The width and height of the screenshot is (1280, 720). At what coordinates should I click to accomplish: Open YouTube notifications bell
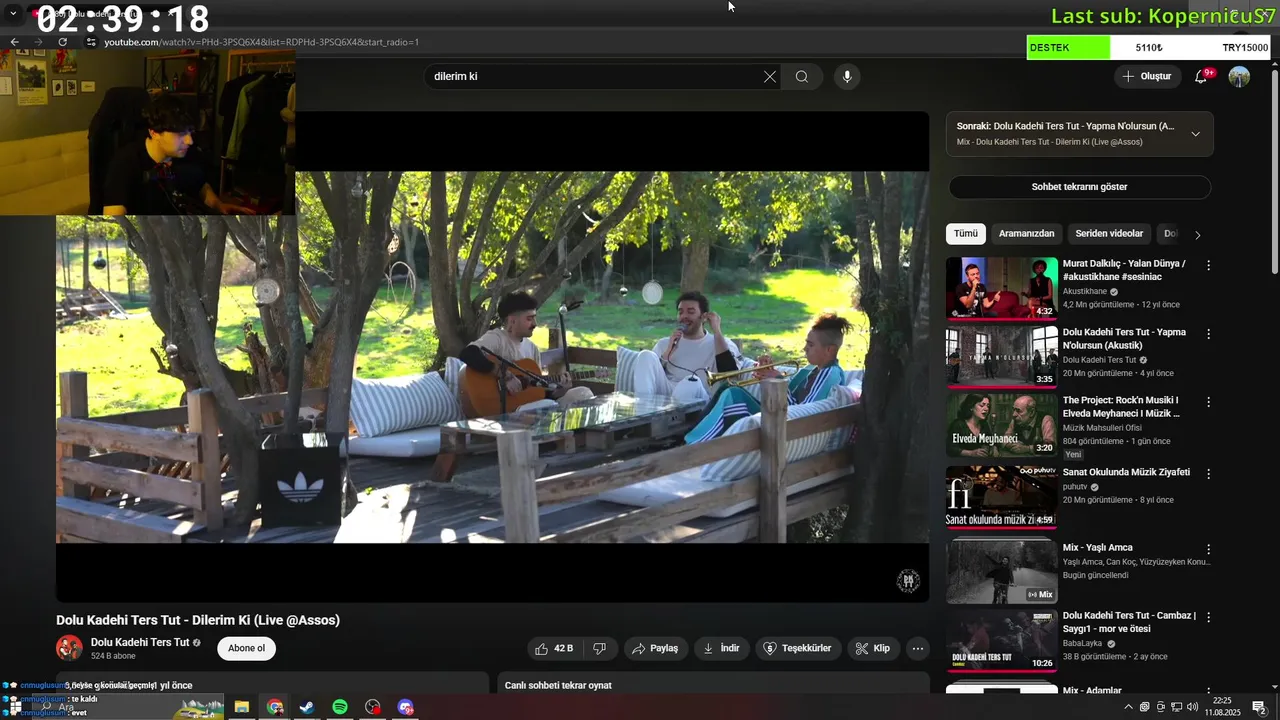[1201, 76]
